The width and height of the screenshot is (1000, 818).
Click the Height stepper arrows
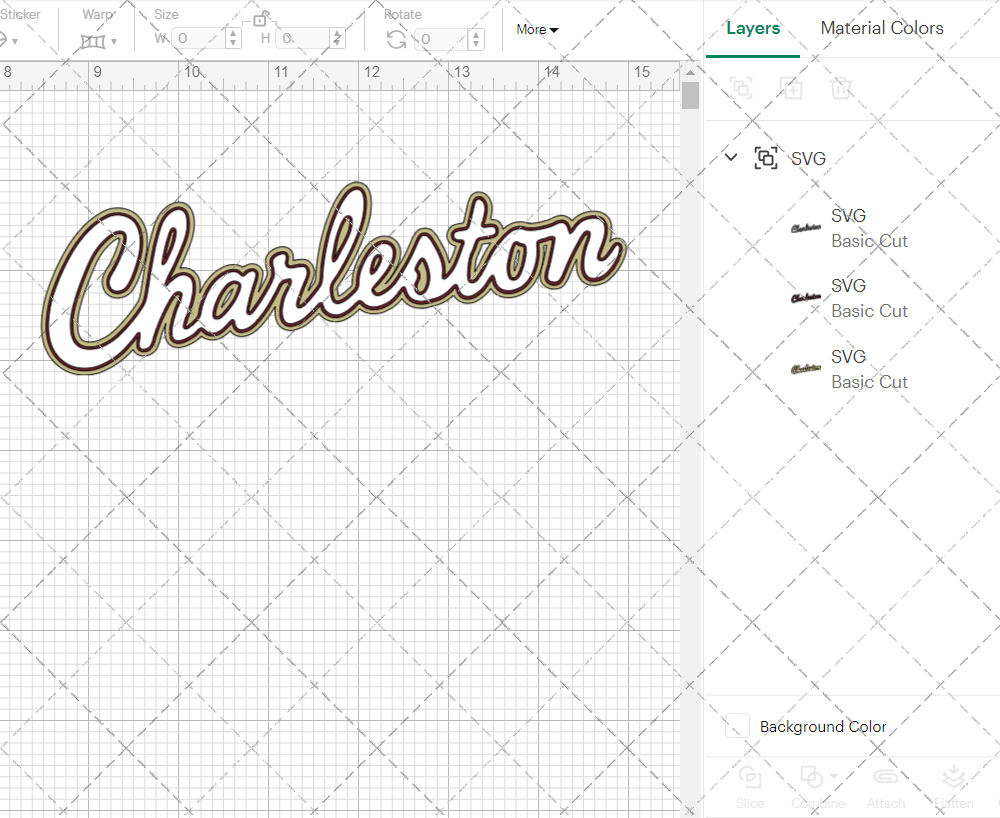(x=337, y=38)
